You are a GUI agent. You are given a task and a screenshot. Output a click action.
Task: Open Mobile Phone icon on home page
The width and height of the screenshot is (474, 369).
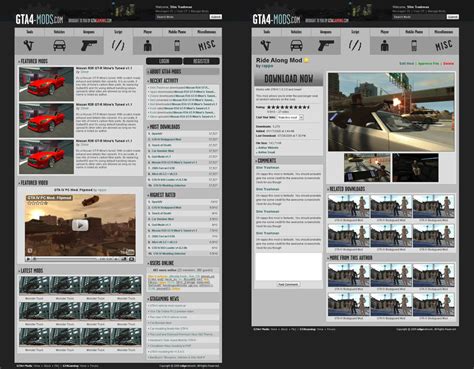point(177,45)
